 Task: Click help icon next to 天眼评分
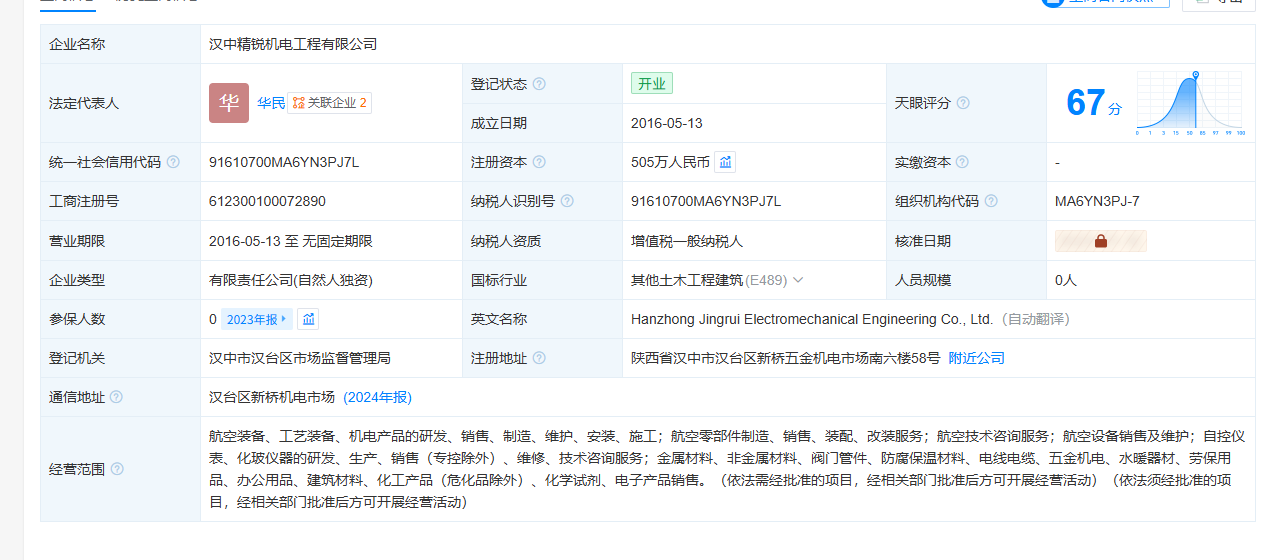pos(963,103)
